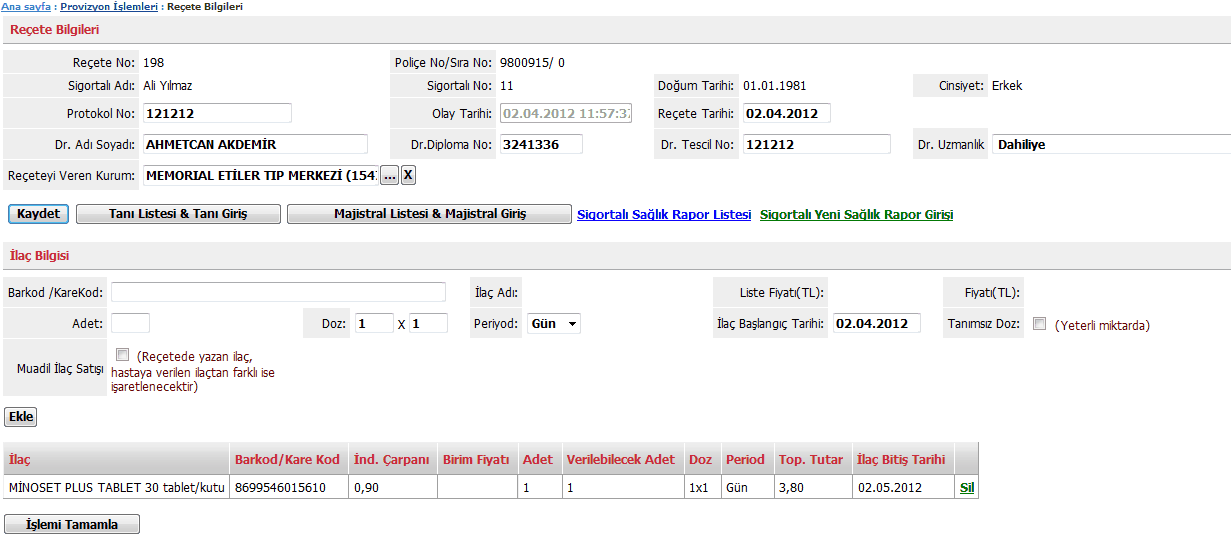Click the '...' institution browse button
The image size is (1231, 540).
point(390,176)
